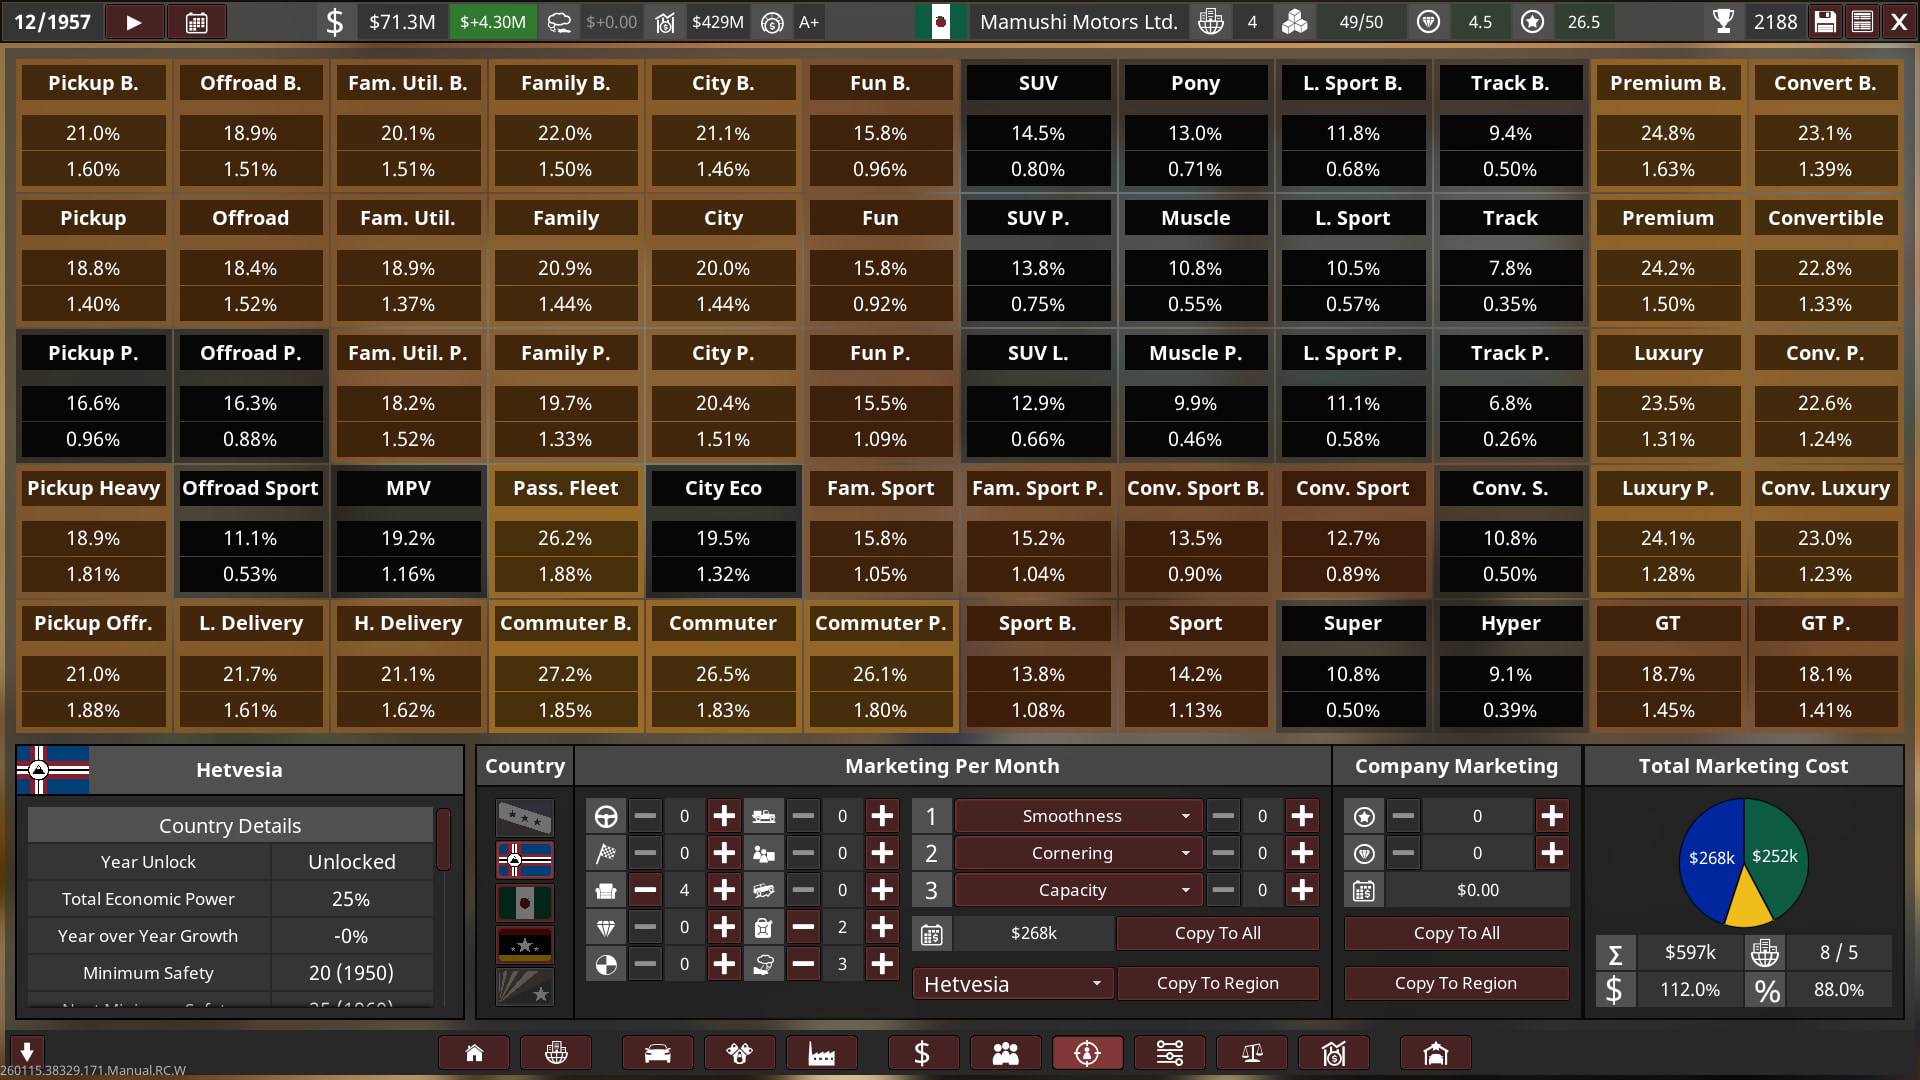Image resolution: width=1920 pixels, height=1080 pixels.
Task: Open the calendar icon next to play button
Action: (197, 22)
